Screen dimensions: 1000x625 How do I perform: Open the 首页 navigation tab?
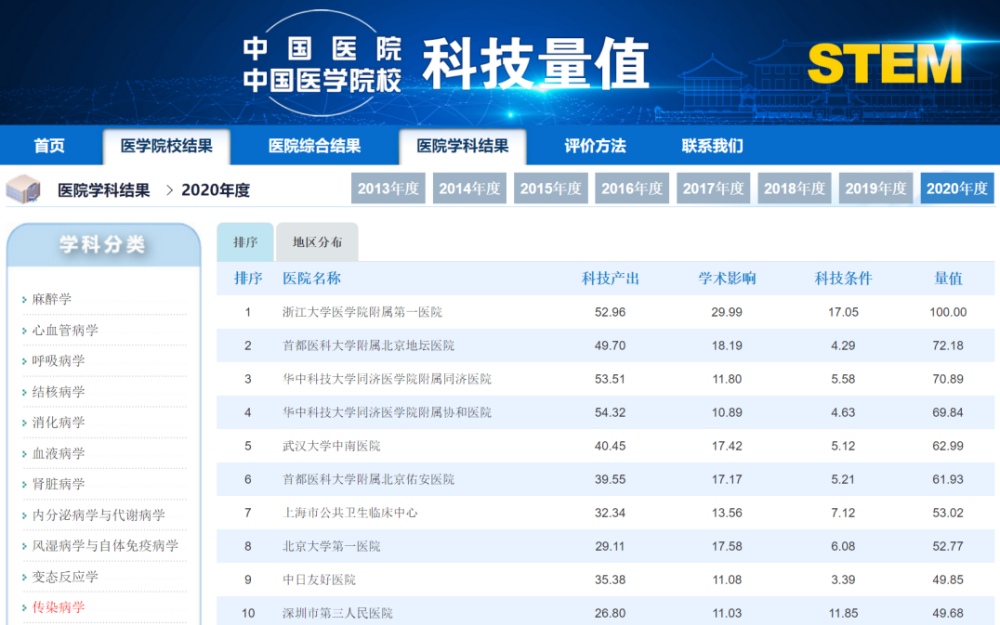coord(49,146)
